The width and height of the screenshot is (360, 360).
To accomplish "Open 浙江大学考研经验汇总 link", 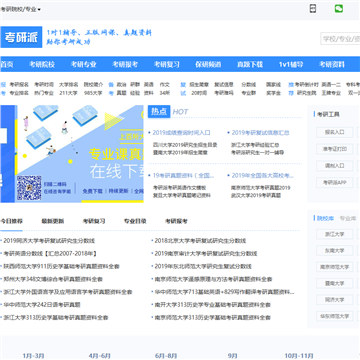I will (255, 145).
